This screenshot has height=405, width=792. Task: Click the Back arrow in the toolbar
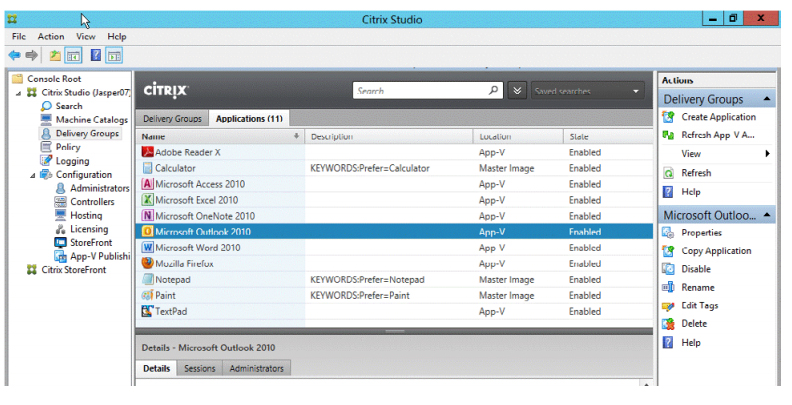(x=15, y=55)
